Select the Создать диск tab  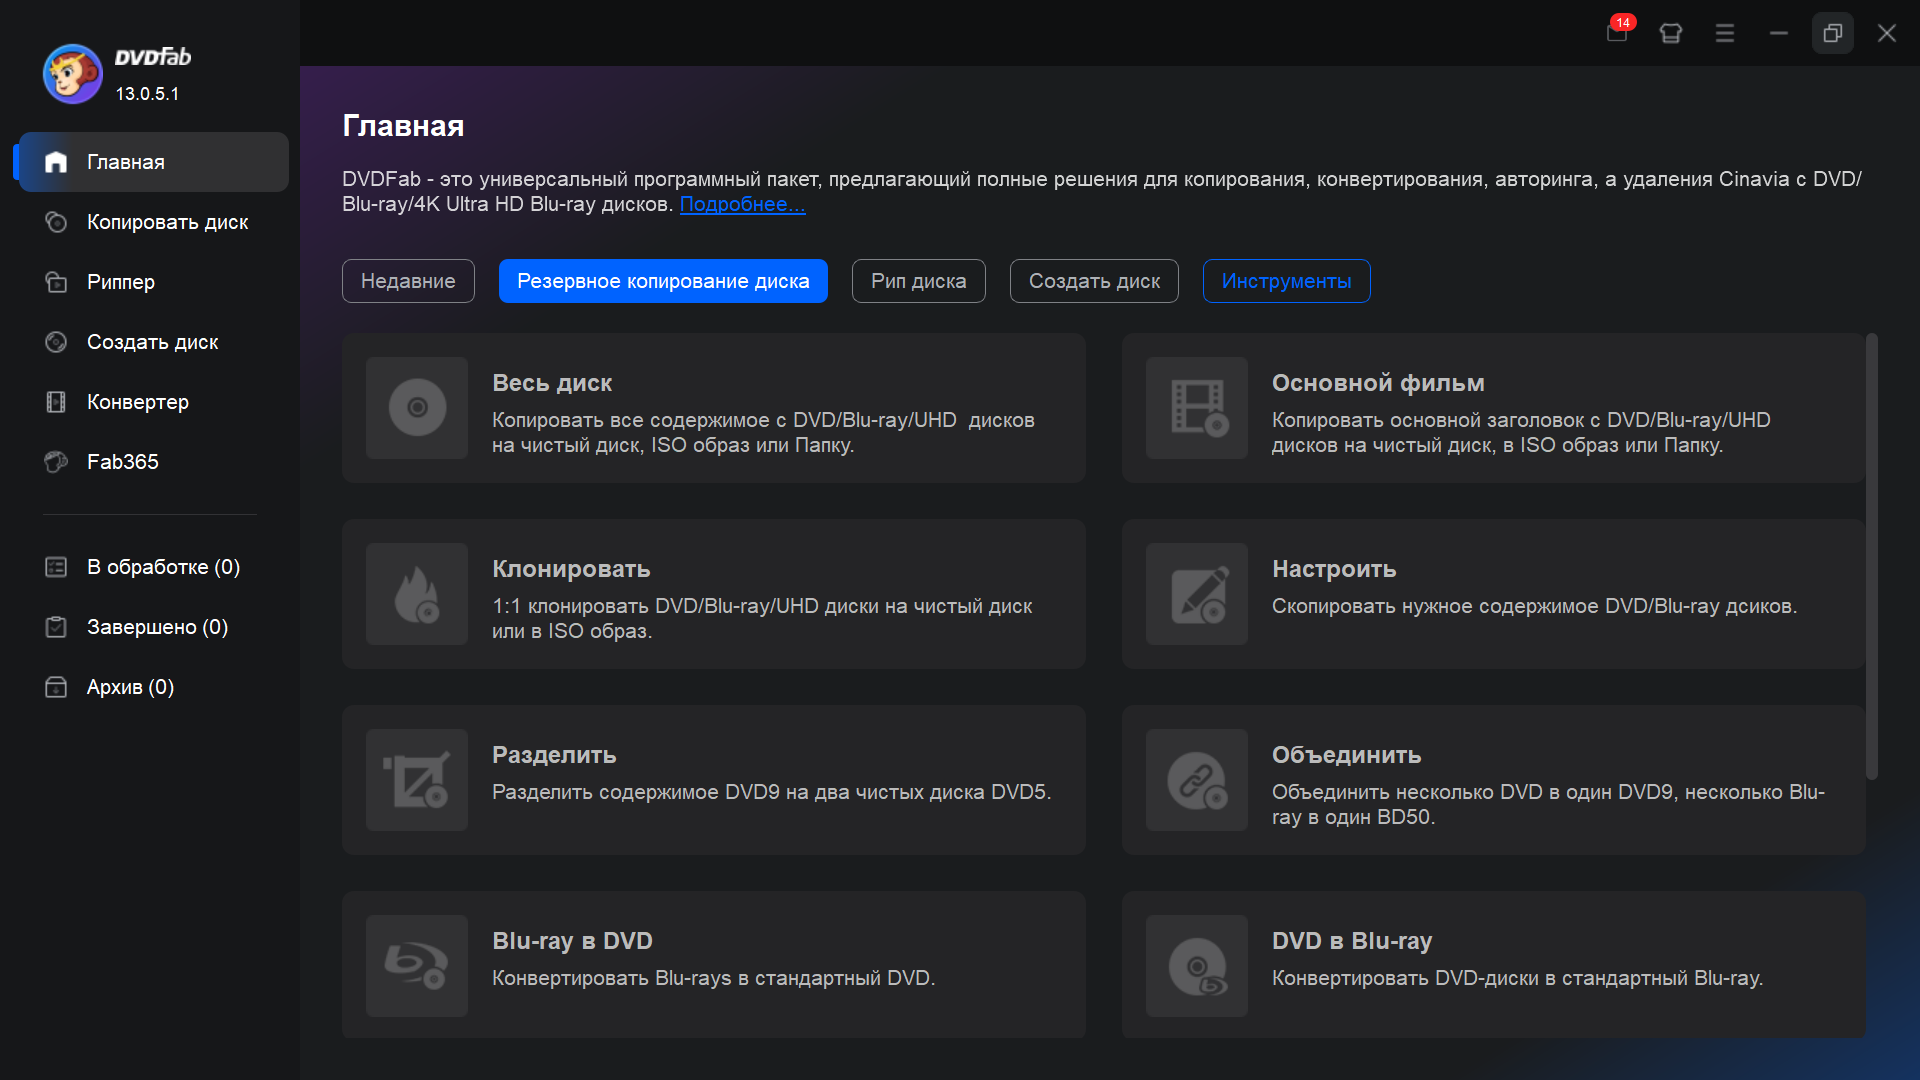[x=1094, y=281]
